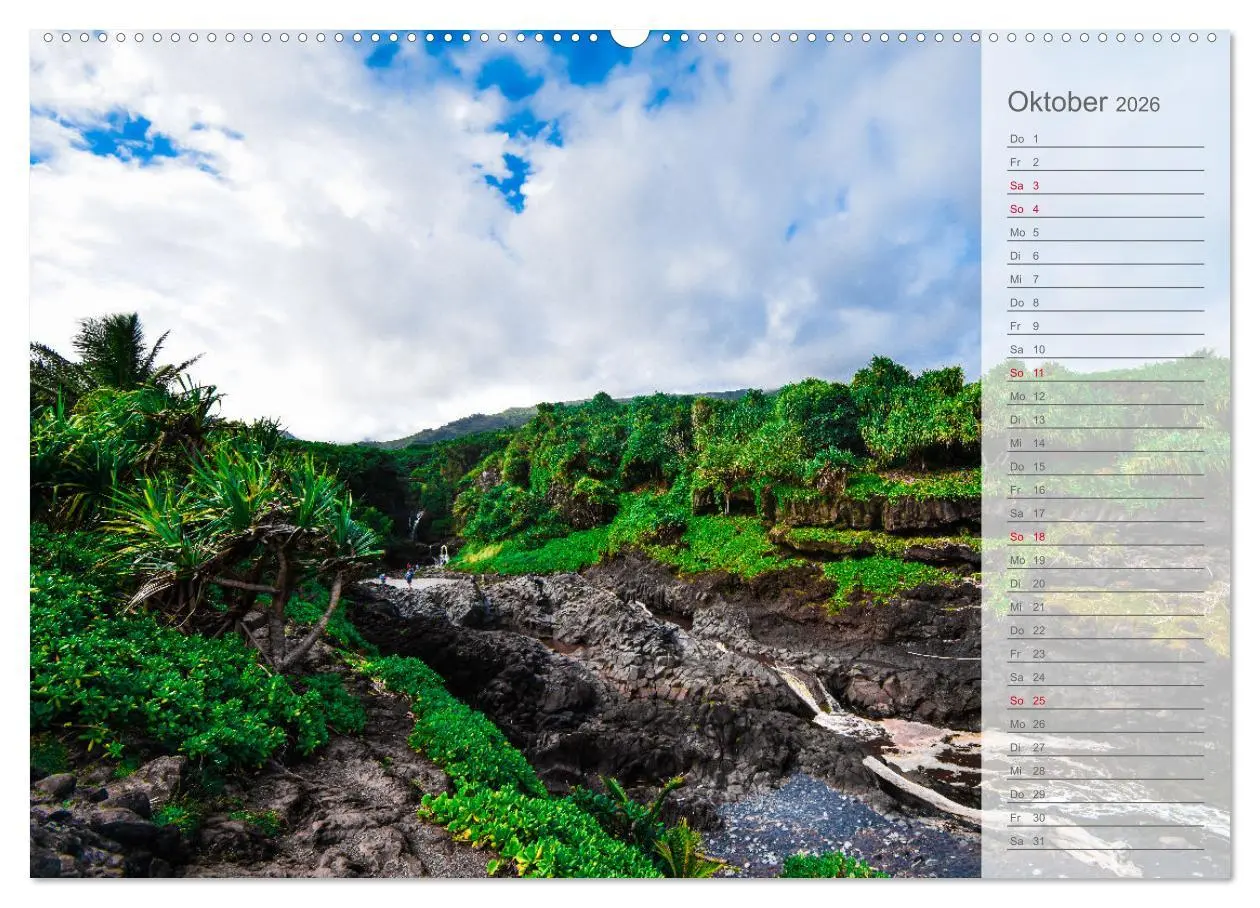Click the Mi 7 weekday abbreviation

(x=1014, y=278)
